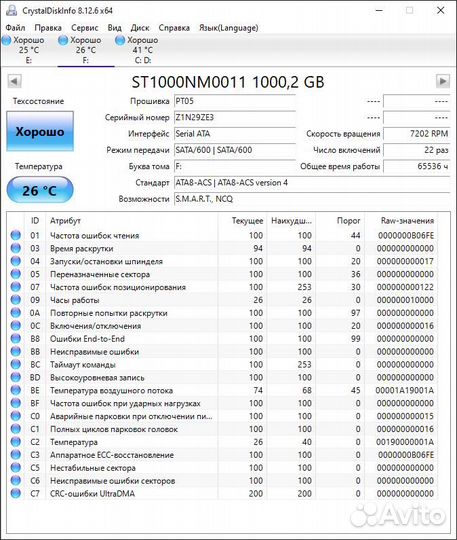Click the disk title ST1000NM0011 1000,2 GB
457x540 pixels.
[x=228, y=82]
